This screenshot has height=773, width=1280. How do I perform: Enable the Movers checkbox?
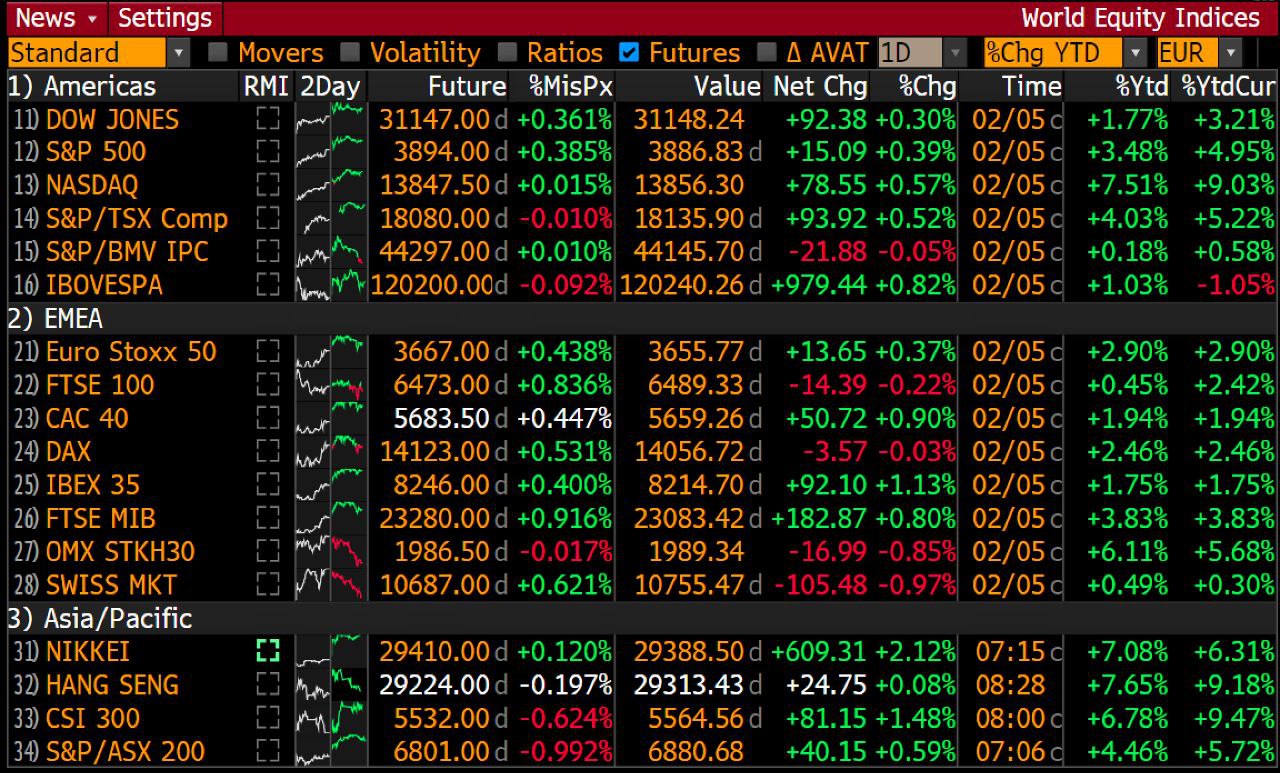click(219, 52)
